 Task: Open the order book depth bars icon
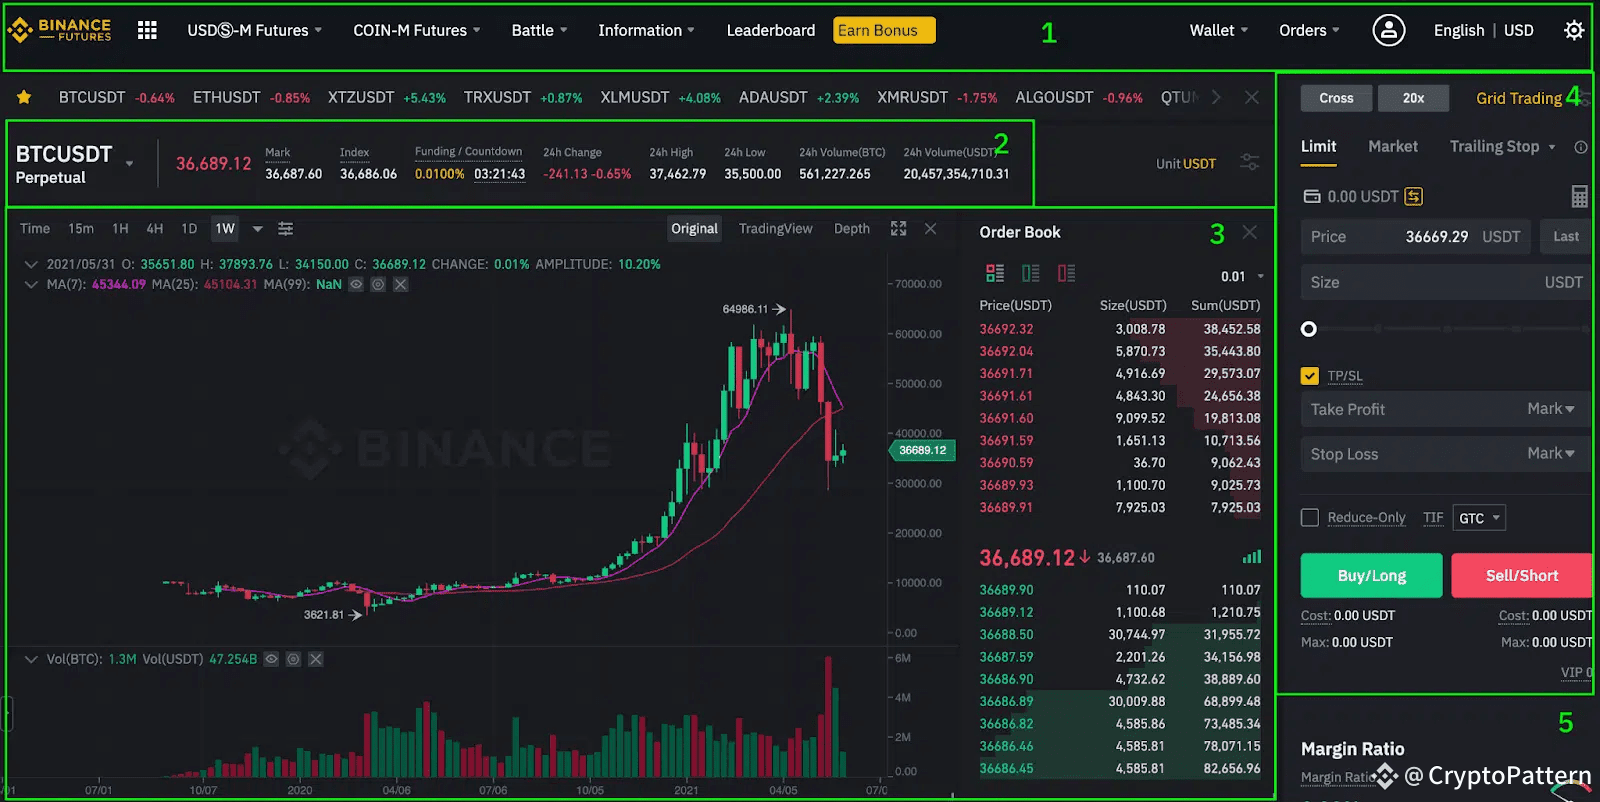click(1252, 557)
